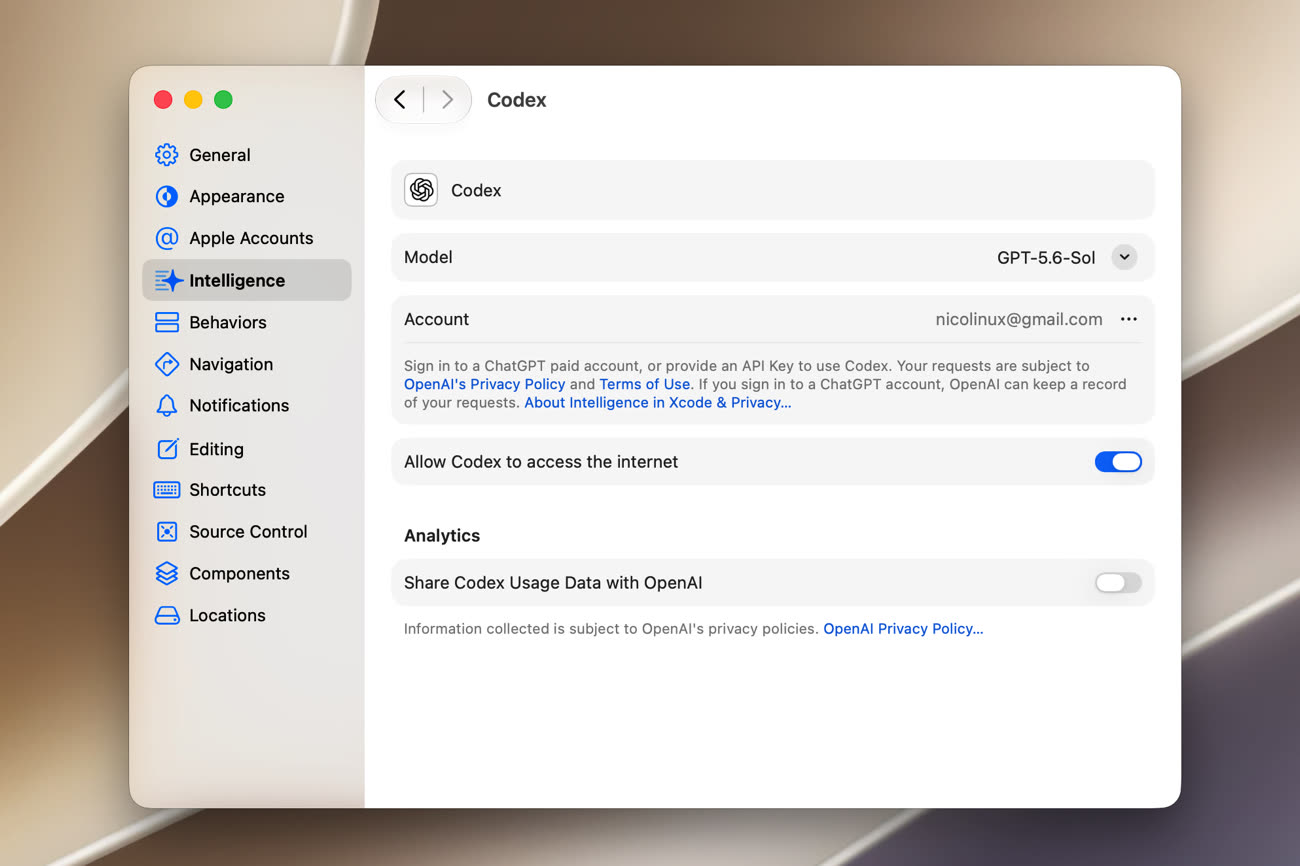Minimize the window with the yellow button
Viewport: 1300px width, 866px height.
point(193,99)
